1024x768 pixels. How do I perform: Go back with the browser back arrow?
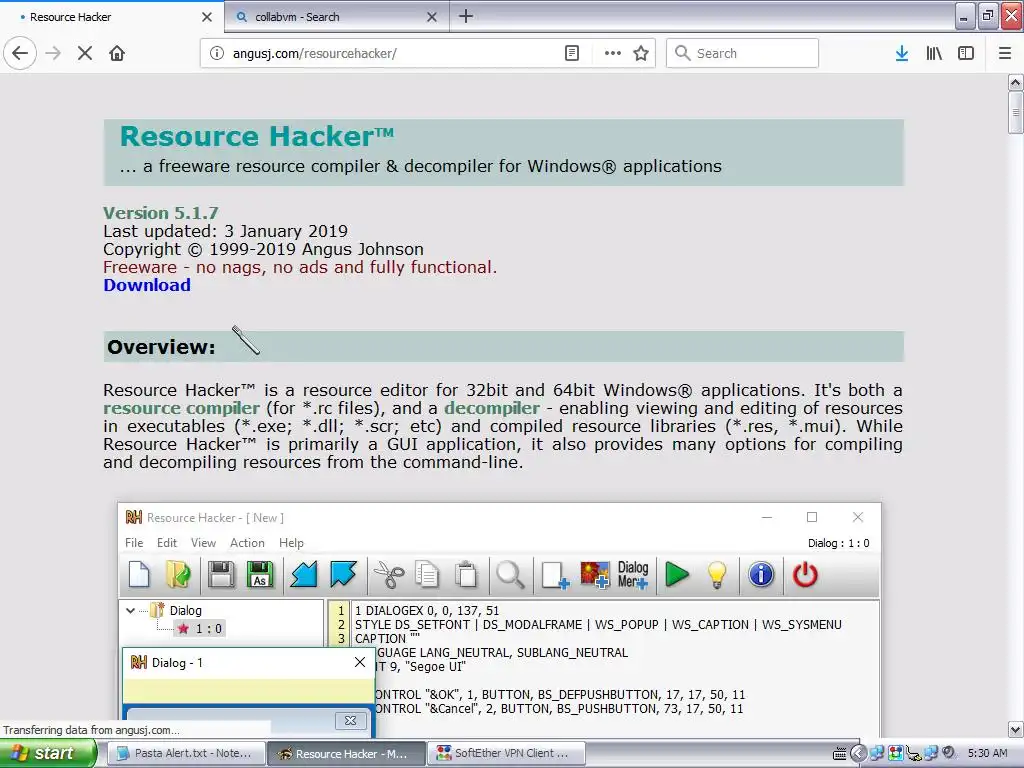pos(20,53)
